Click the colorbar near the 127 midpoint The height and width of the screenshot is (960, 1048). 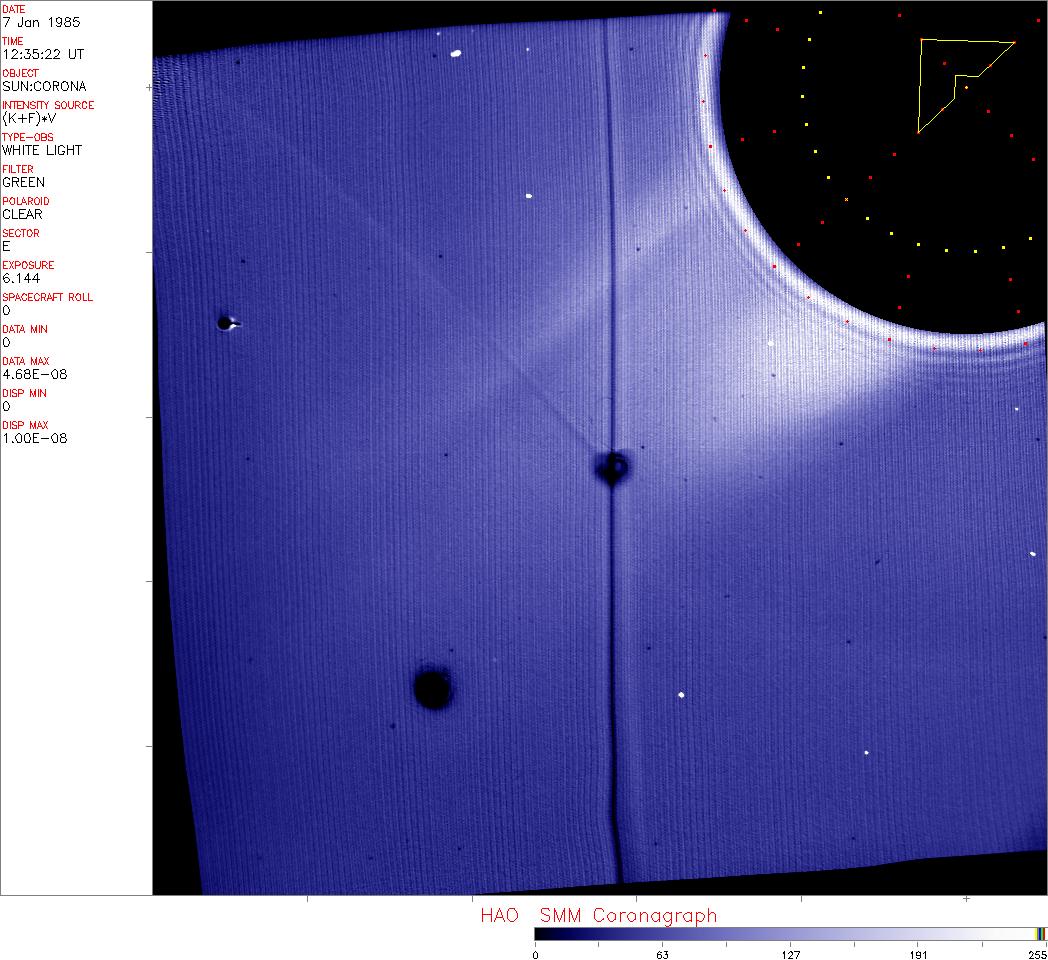[790, 933]
